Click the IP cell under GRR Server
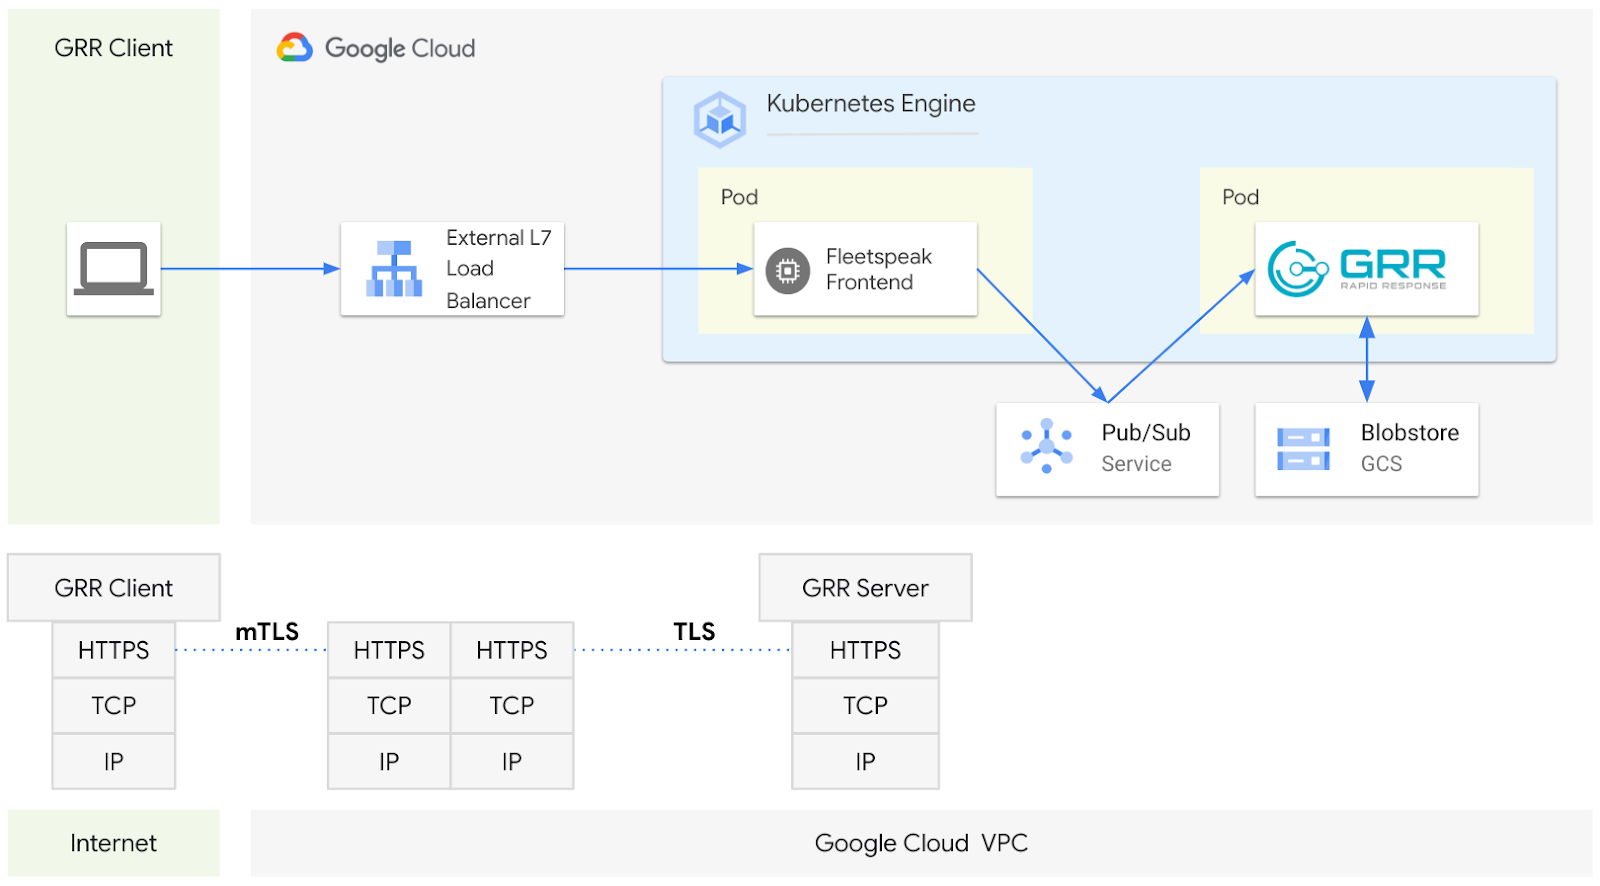 [x=866, y=762]
